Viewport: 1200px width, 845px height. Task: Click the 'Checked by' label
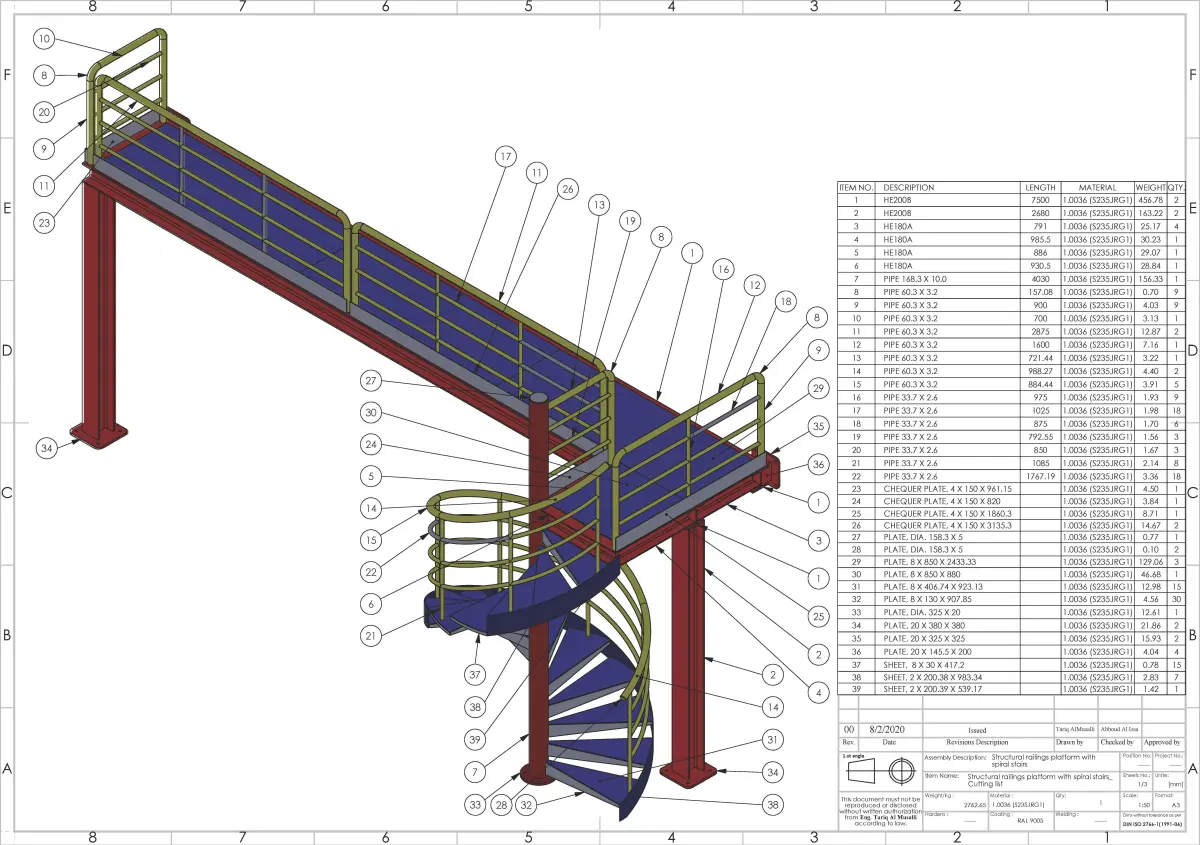point(1117,743)
